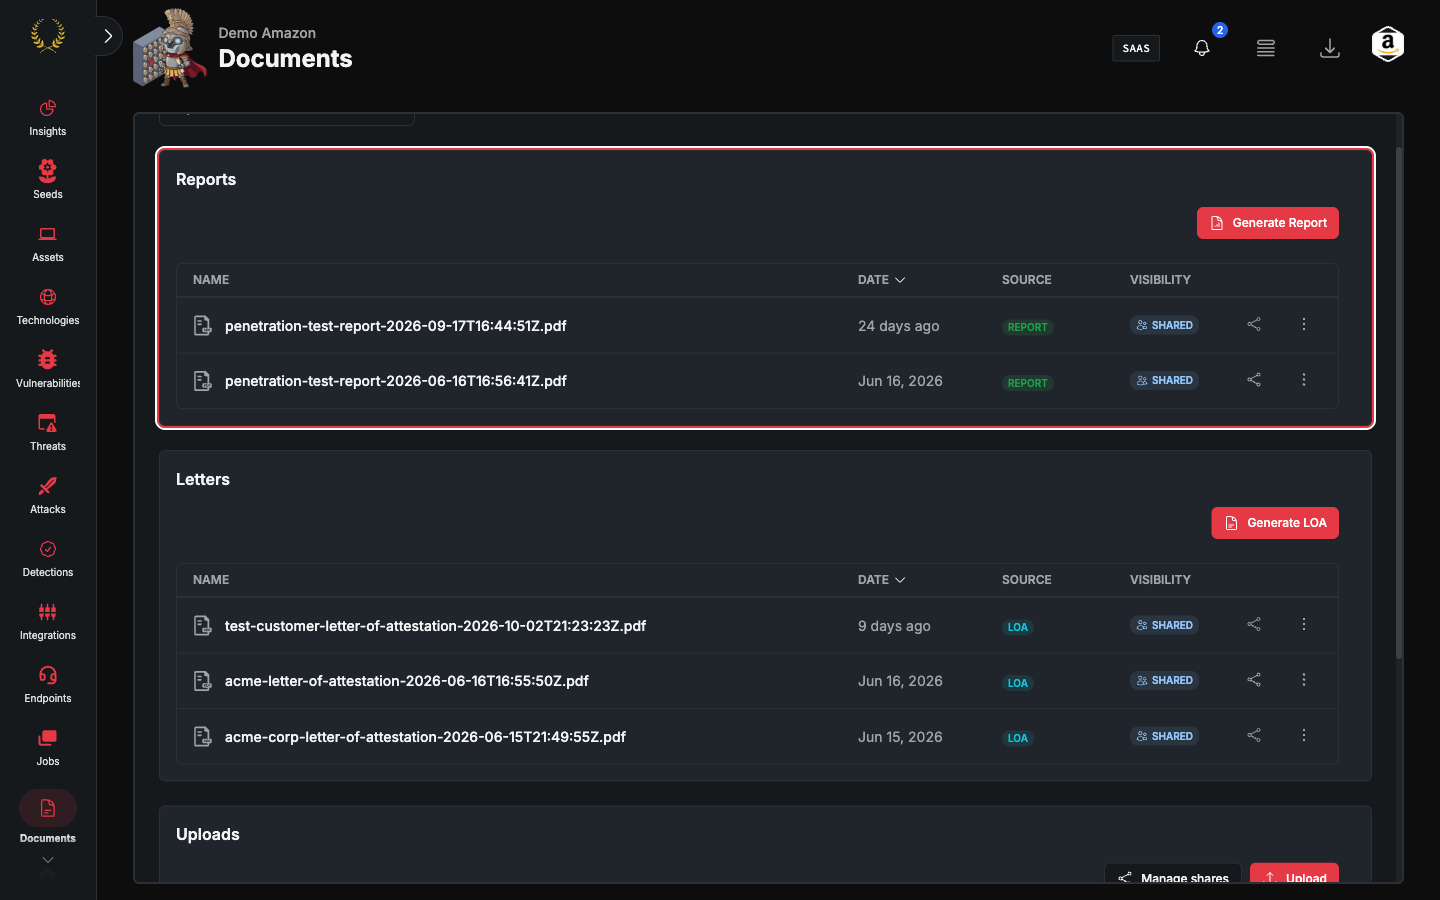
Task: Go to Seeds in the sidebar
Action: click(48, 181)
